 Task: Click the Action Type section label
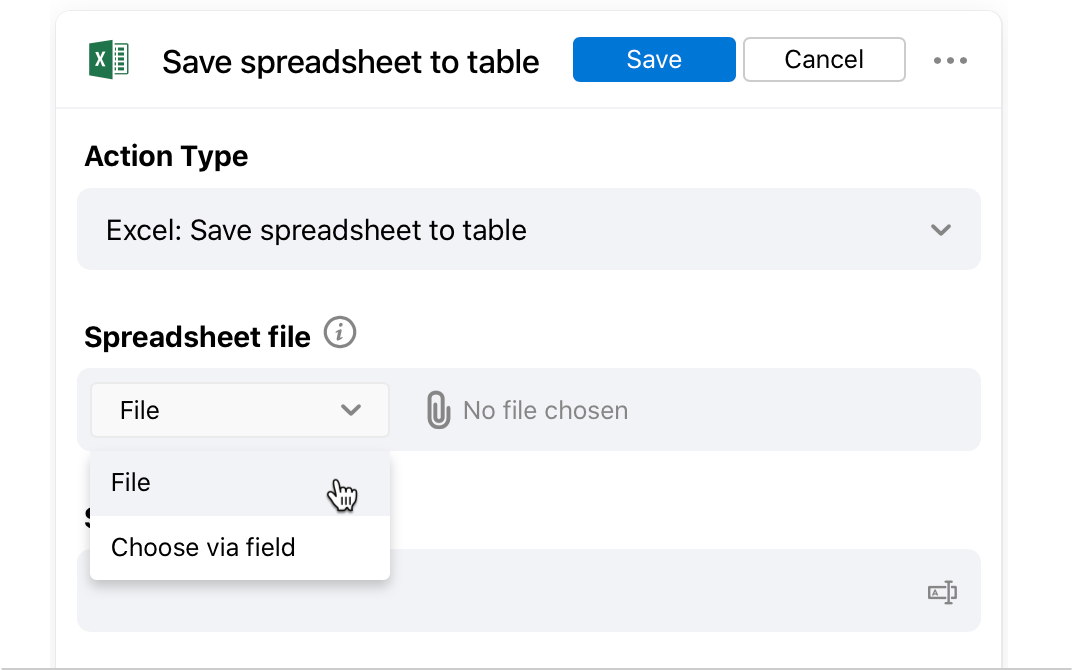166,157
